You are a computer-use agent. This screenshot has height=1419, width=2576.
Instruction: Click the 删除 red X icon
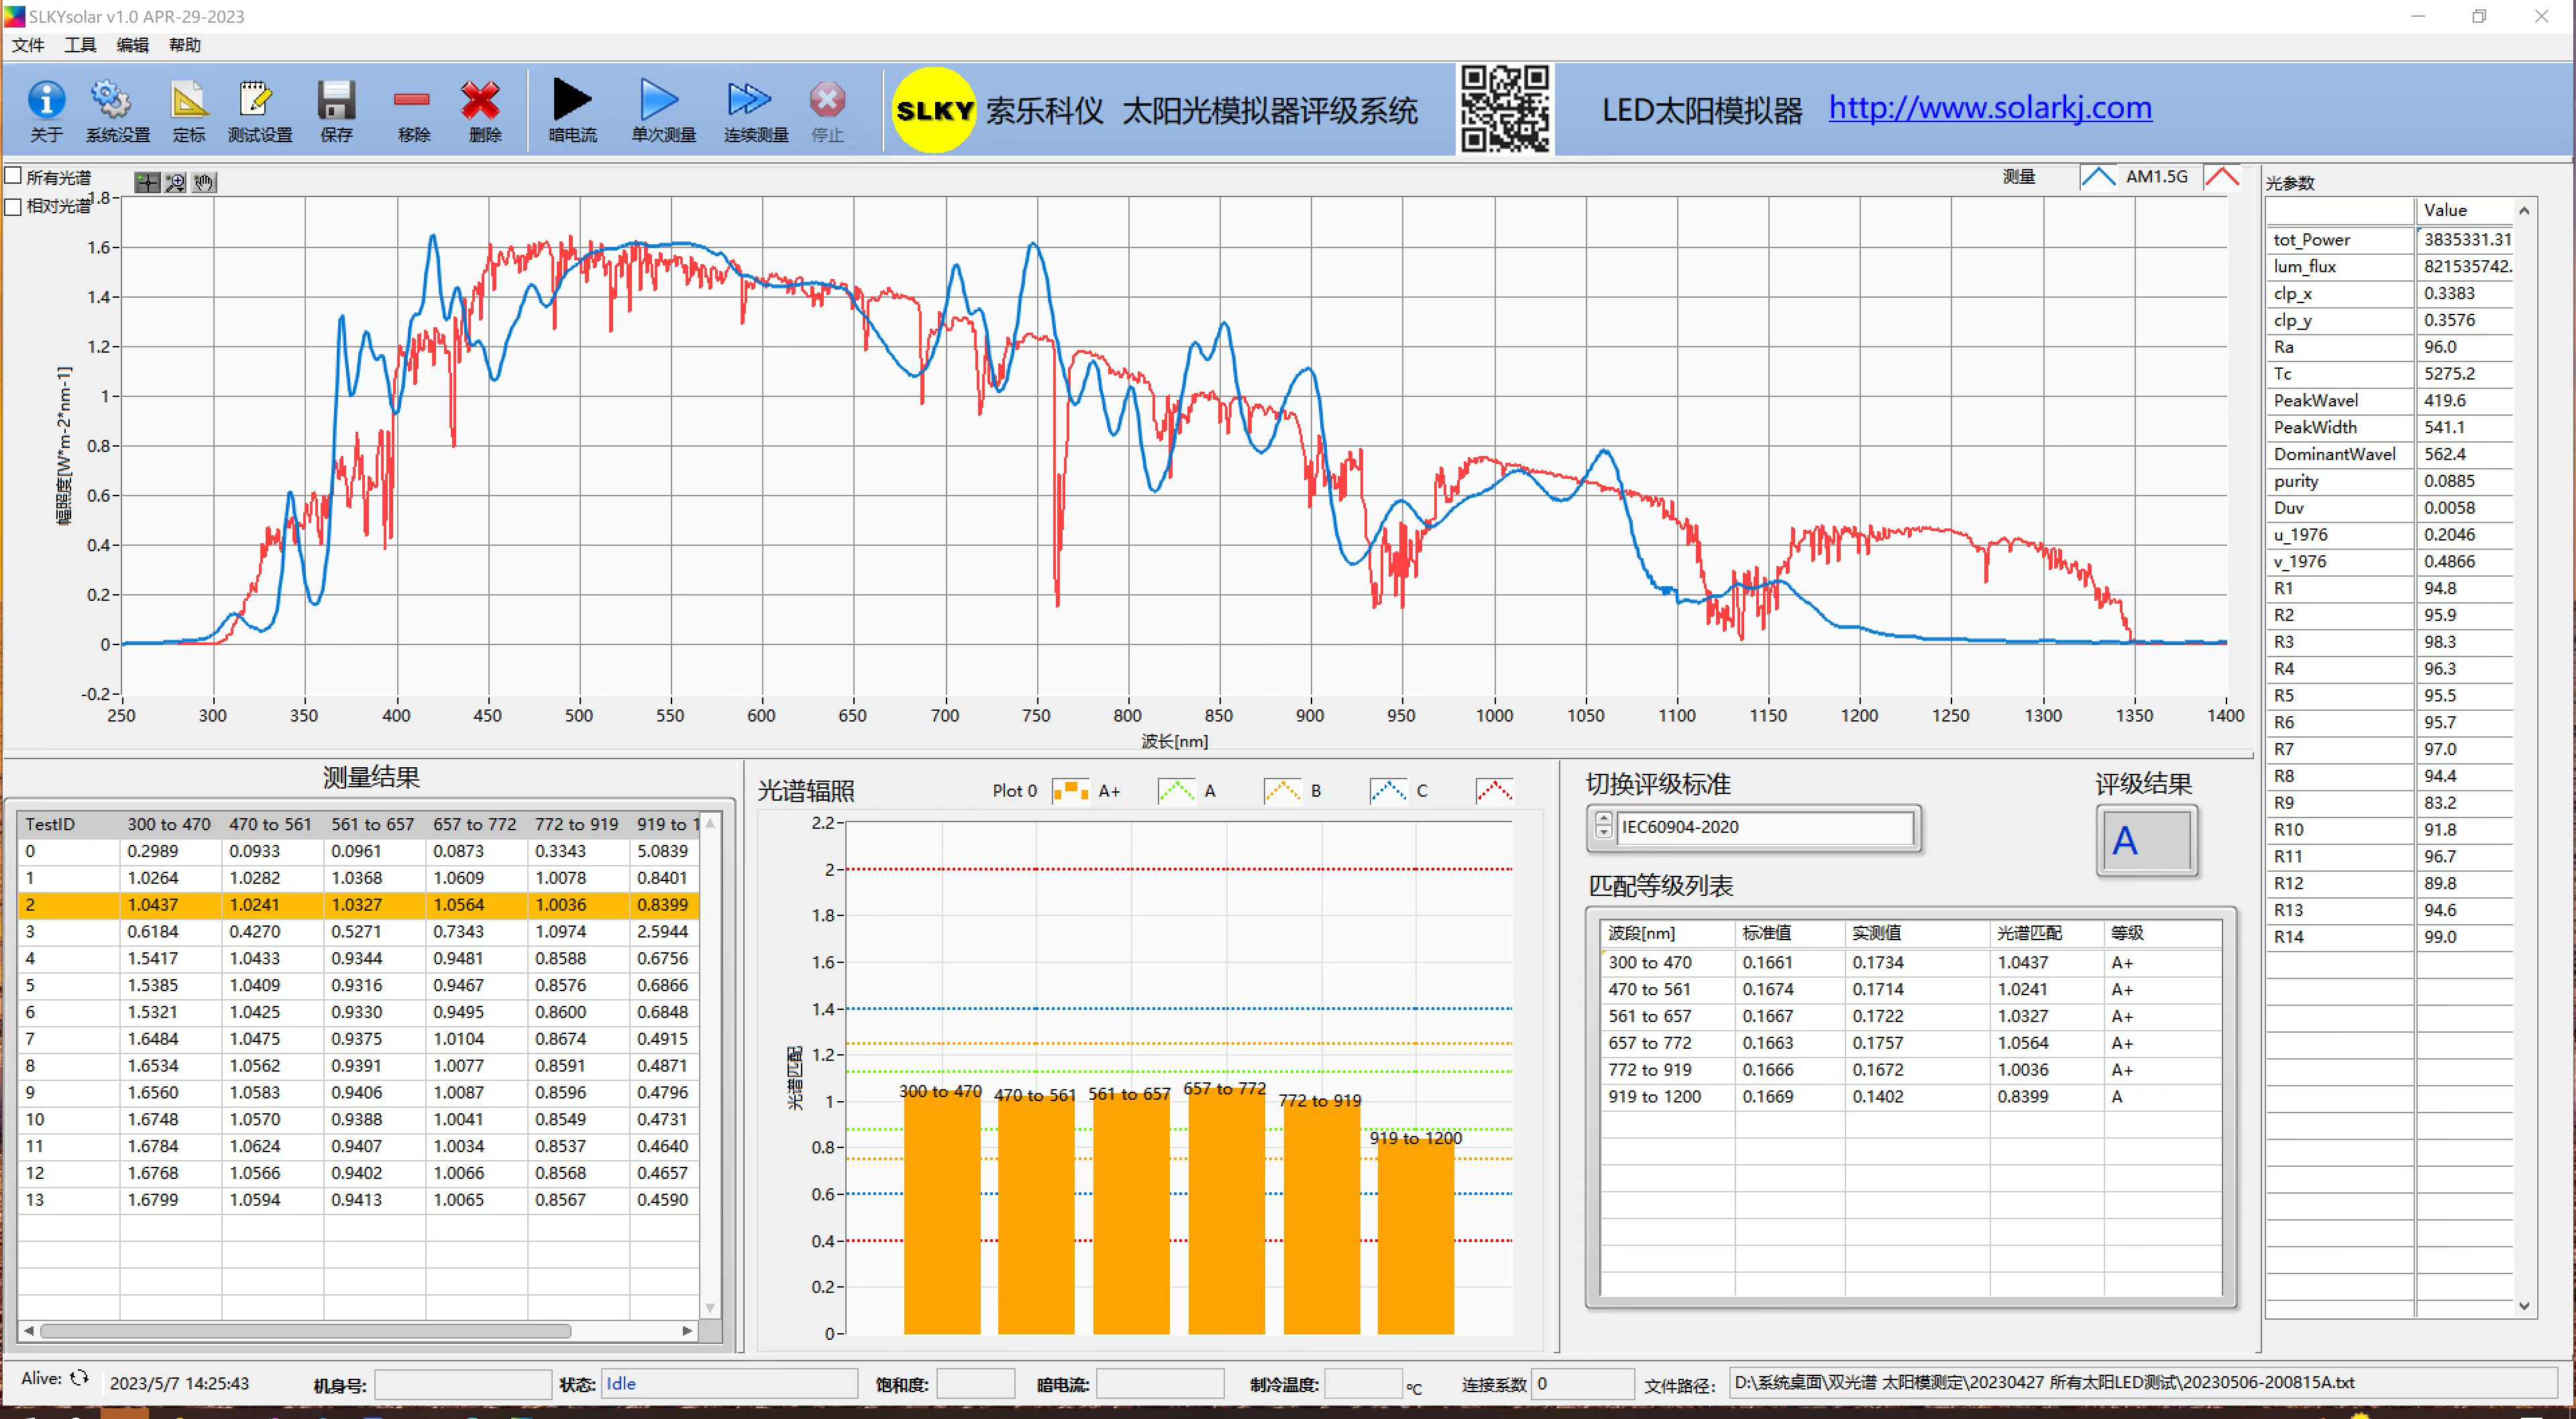point(482,101)
